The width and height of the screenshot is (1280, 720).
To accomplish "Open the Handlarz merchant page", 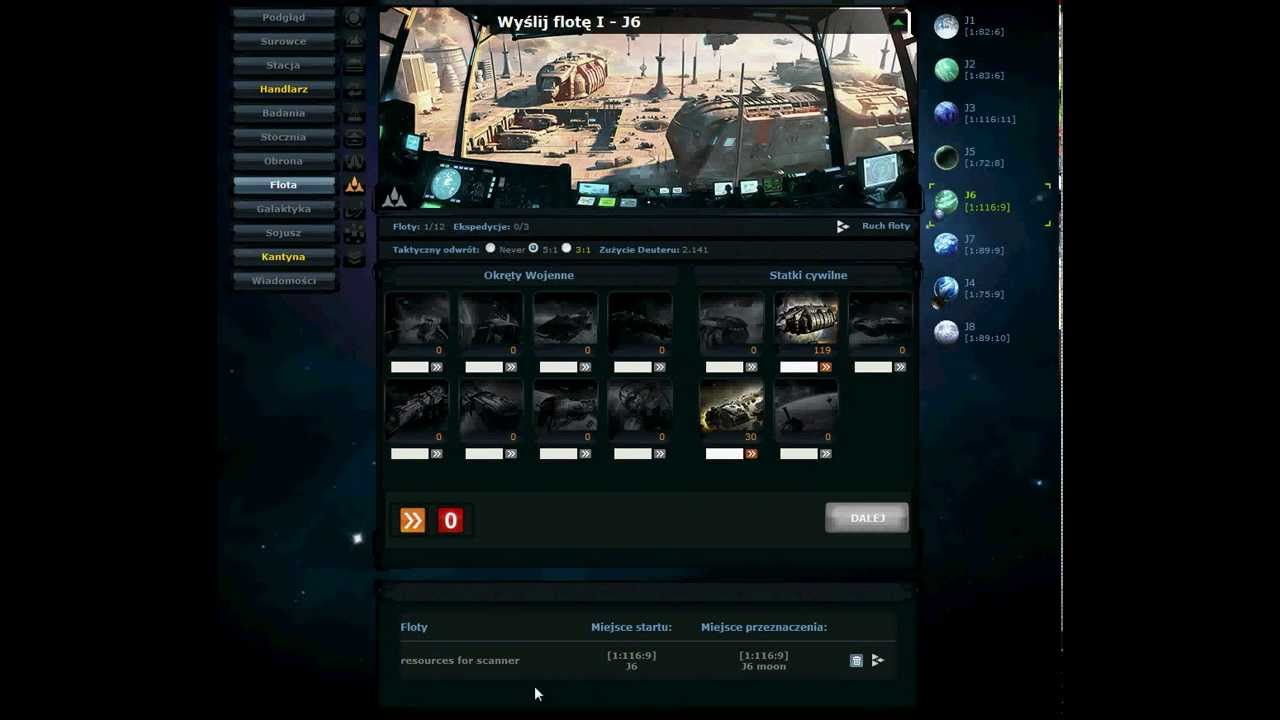I will pyautogui.click(x=284, y=89).
